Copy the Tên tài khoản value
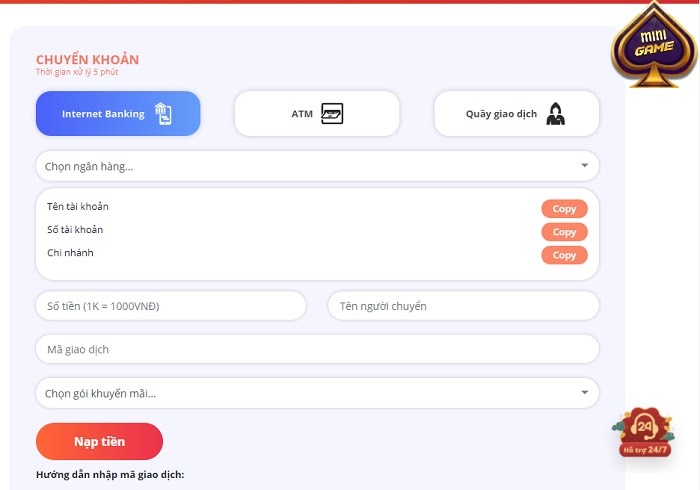The image size is (700, 490). 564,209
